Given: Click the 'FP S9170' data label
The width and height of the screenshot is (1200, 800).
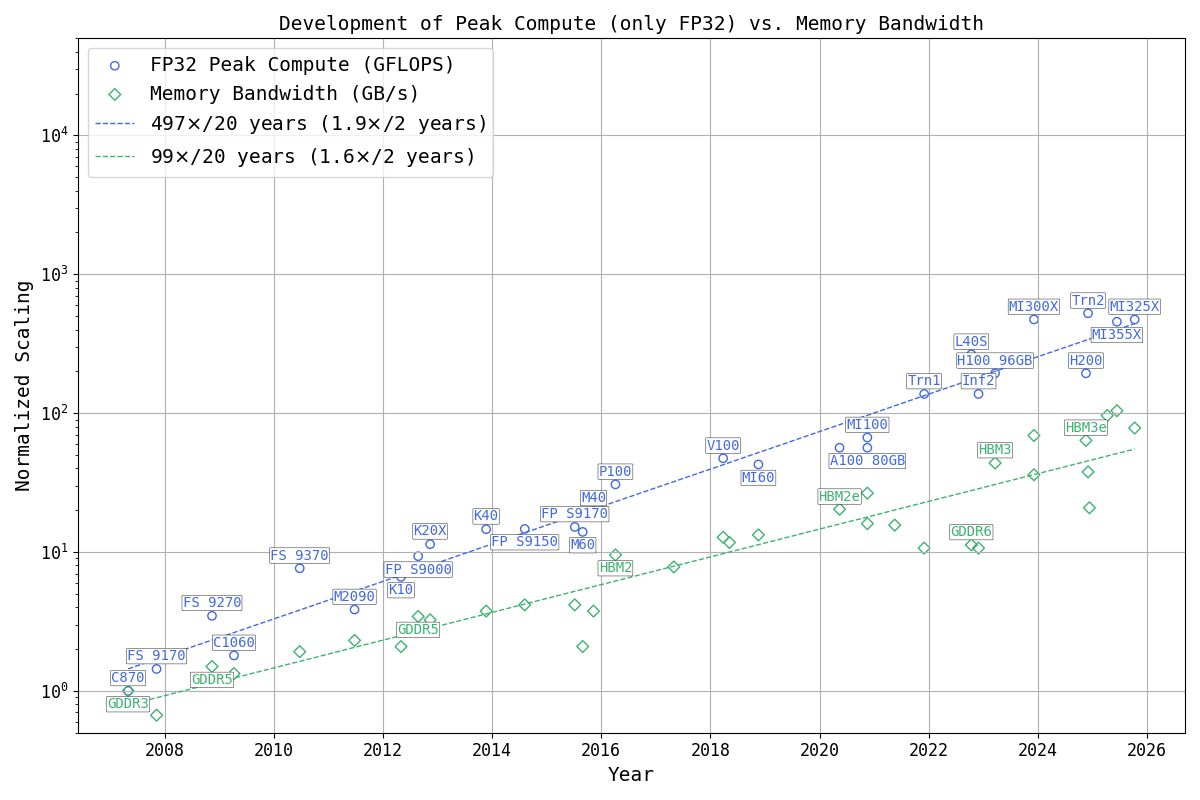Looking at the screenshot, I should click(x=575, y=513).
